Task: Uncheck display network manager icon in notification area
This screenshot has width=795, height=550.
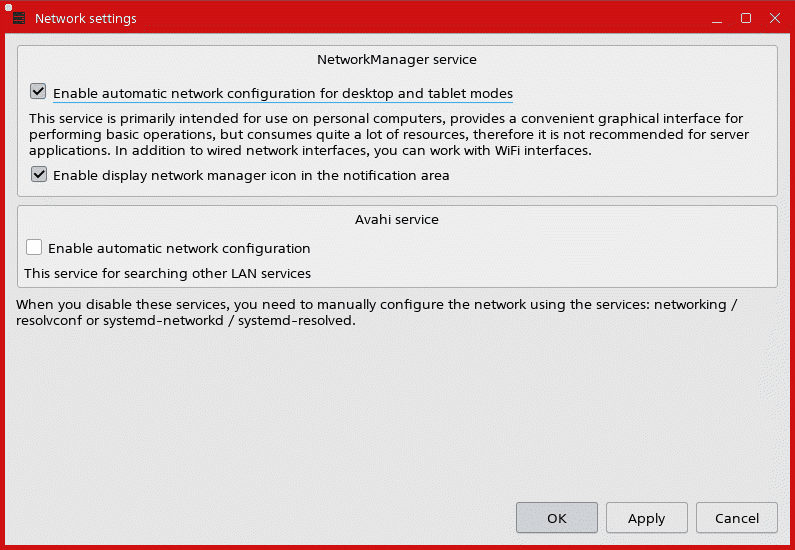Action: click(x=39, y=174)
